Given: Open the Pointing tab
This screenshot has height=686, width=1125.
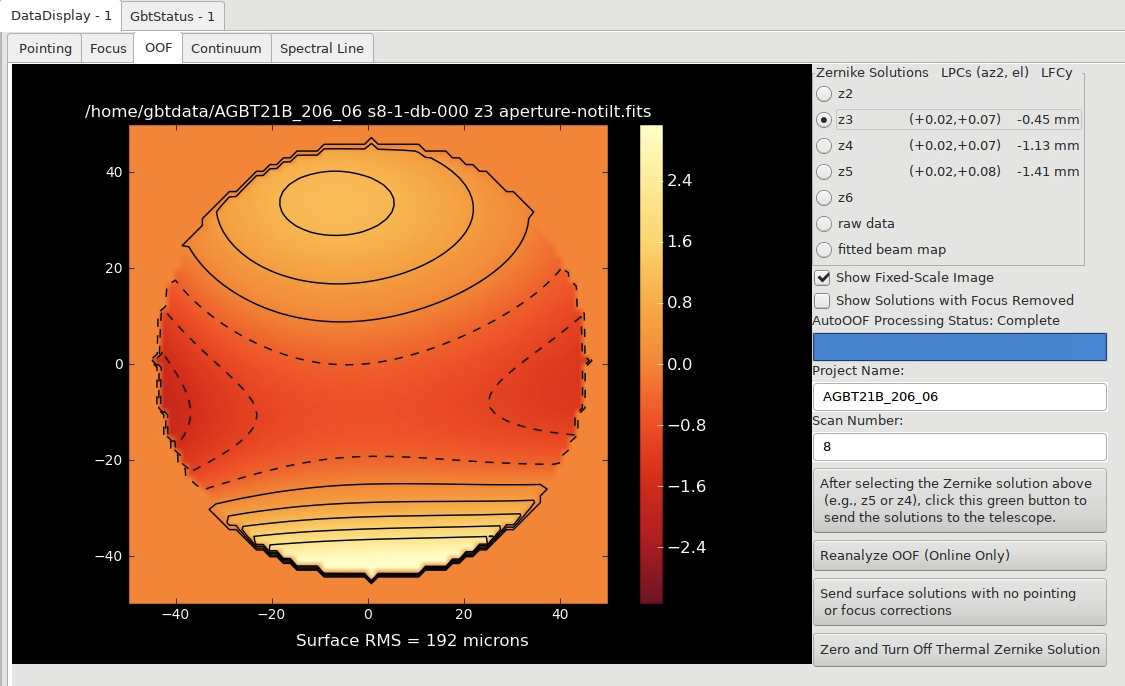Looking at the screenshot, I should tap(45, 48).
